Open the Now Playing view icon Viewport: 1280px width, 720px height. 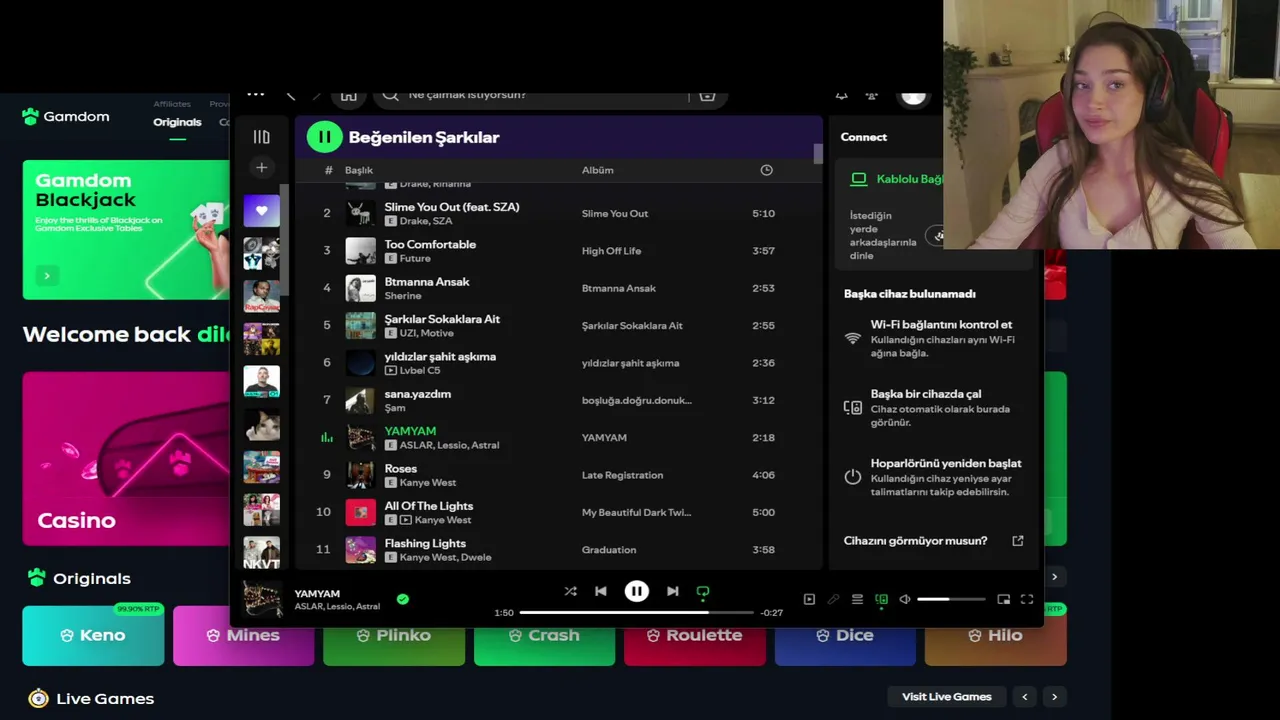809,599
